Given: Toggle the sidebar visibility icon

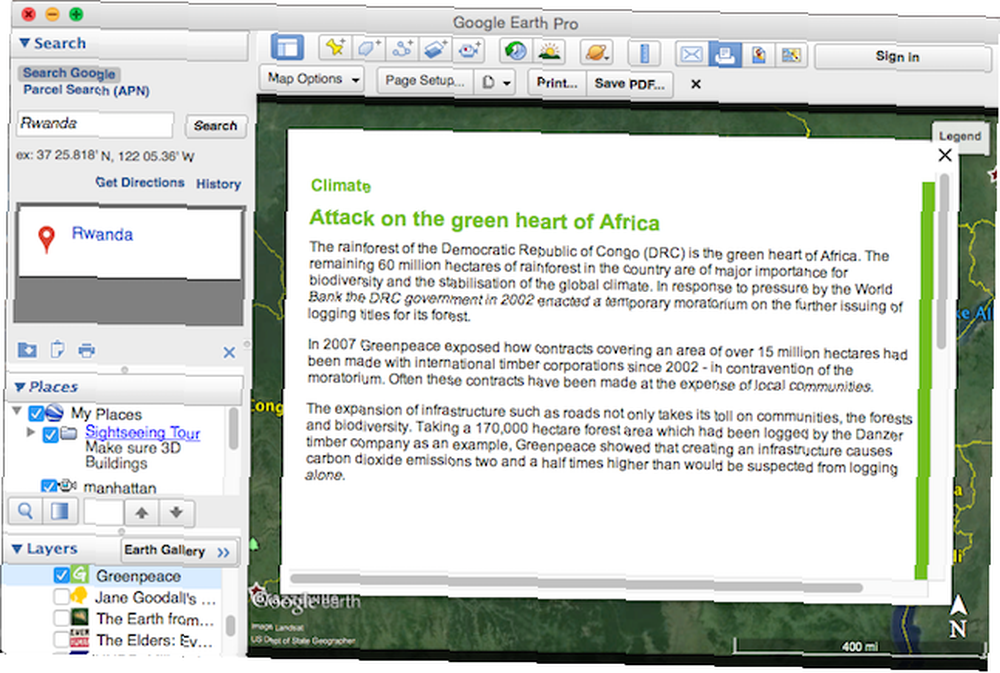Looking at the screenshot, I should (287, 48).
